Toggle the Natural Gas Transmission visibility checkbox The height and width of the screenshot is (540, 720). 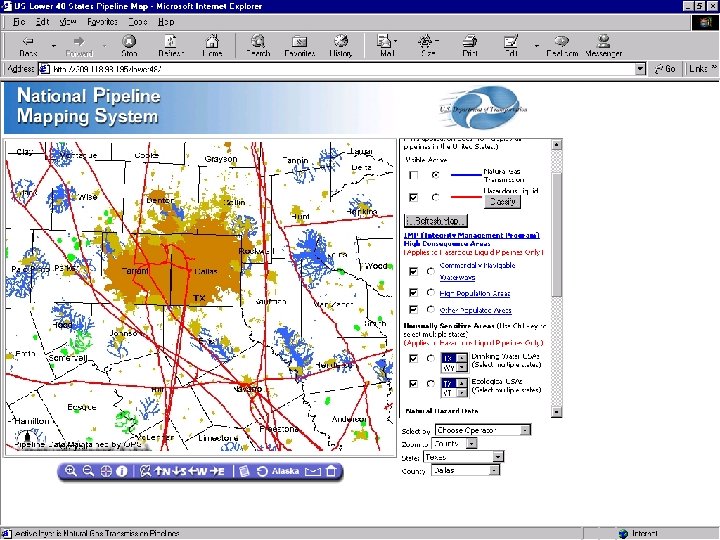[414, 175]
